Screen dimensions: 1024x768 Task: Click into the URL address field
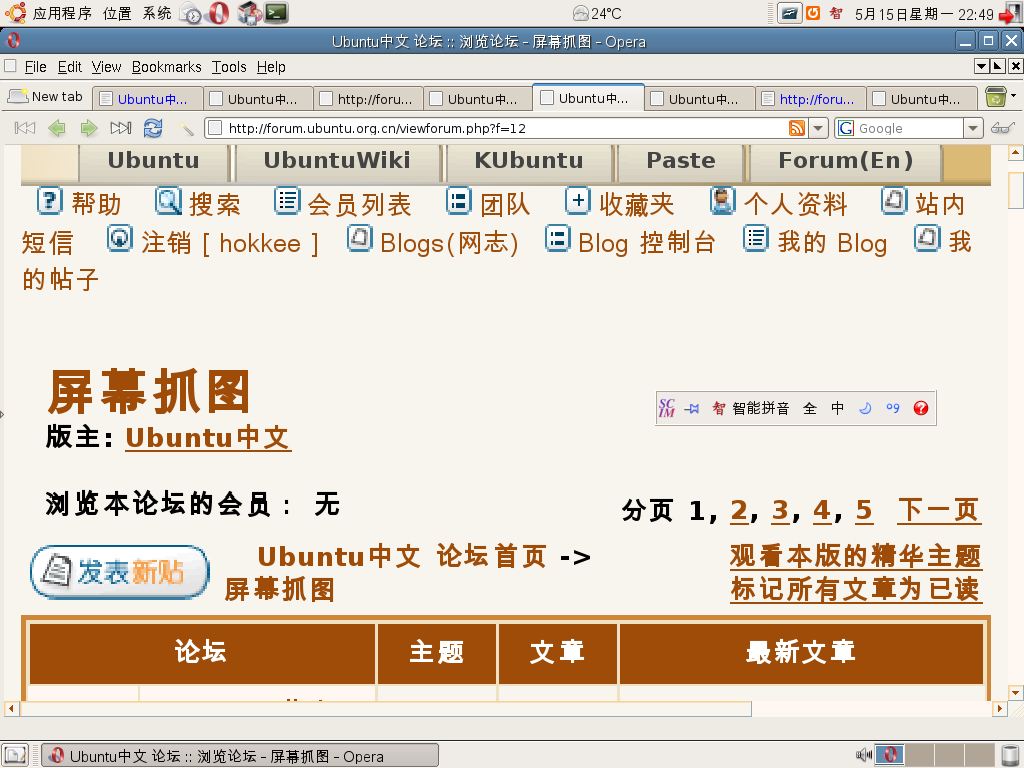point(506,128)
